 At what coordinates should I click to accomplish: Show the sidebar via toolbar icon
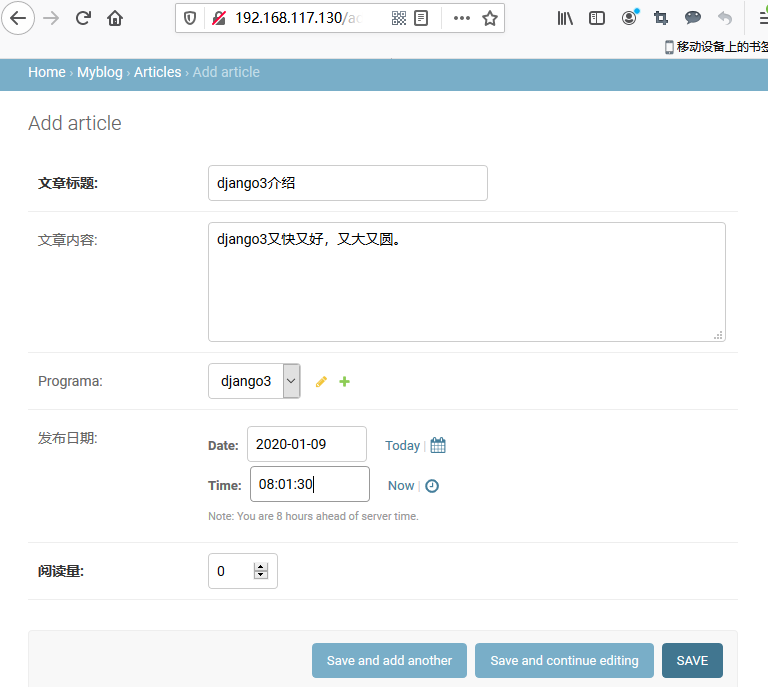[x=597, y=19]
